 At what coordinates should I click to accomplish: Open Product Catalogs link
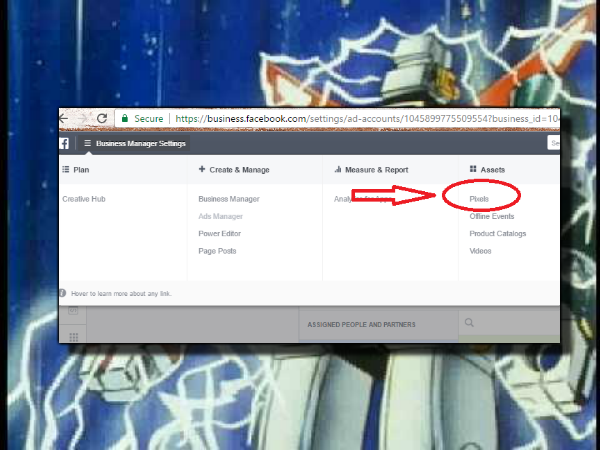pyautogui.click(x=498, y=233)
